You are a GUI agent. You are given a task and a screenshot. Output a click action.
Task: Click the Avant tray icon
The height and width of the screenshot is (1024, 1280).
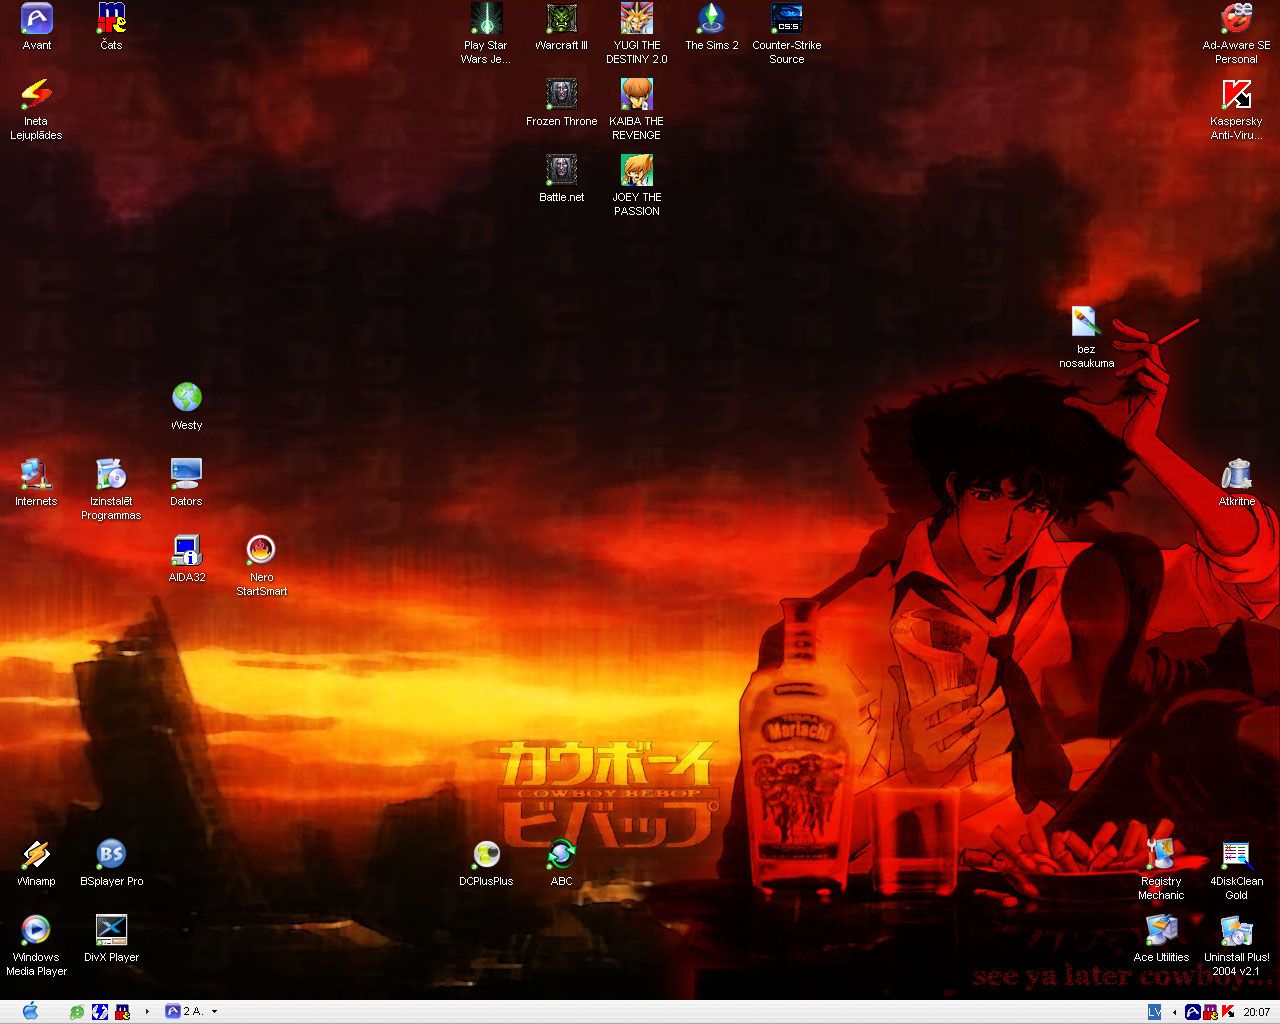pyautogui.click(x=1193, y=1012)
